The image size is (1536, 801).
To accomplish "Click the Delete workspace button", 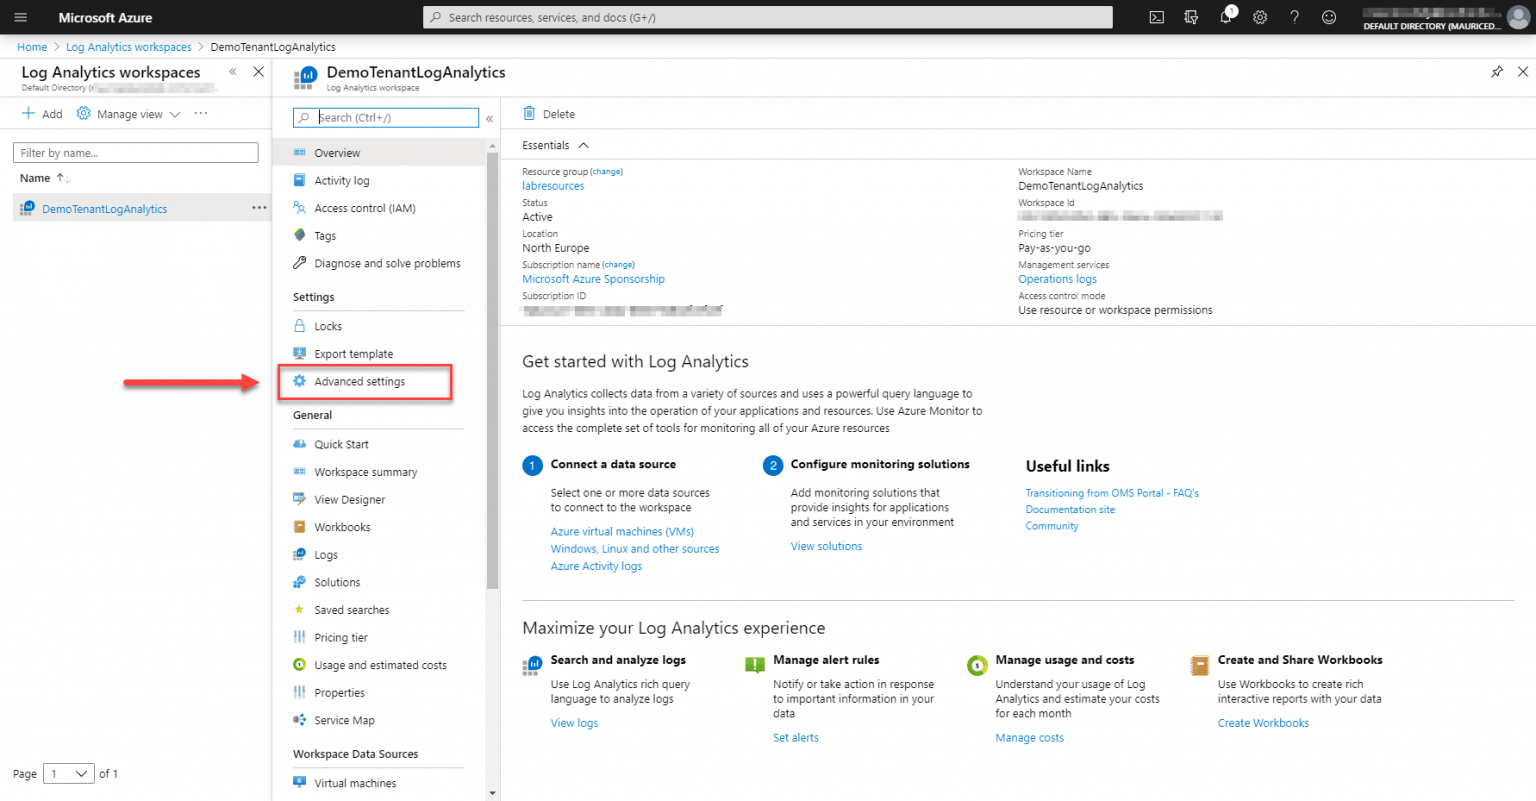I will pyautogui.click(x=548, y=114).
